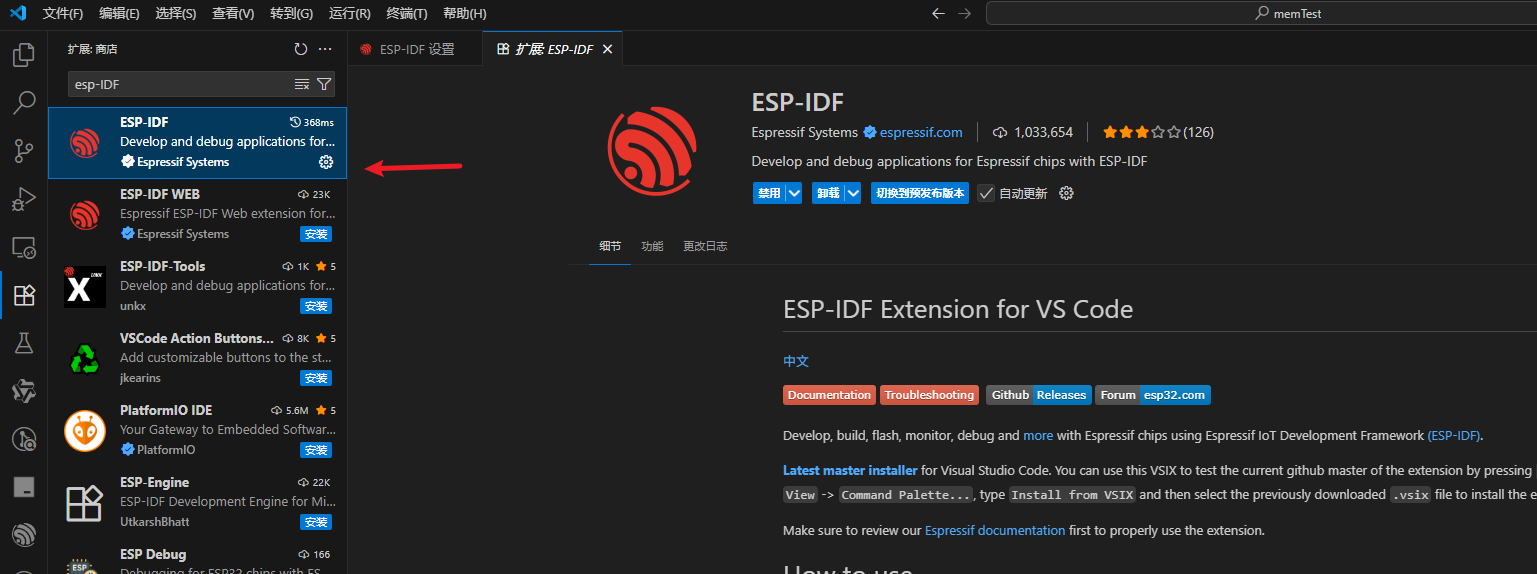Open the 更改日志 changelog tab

click(705, 246)
